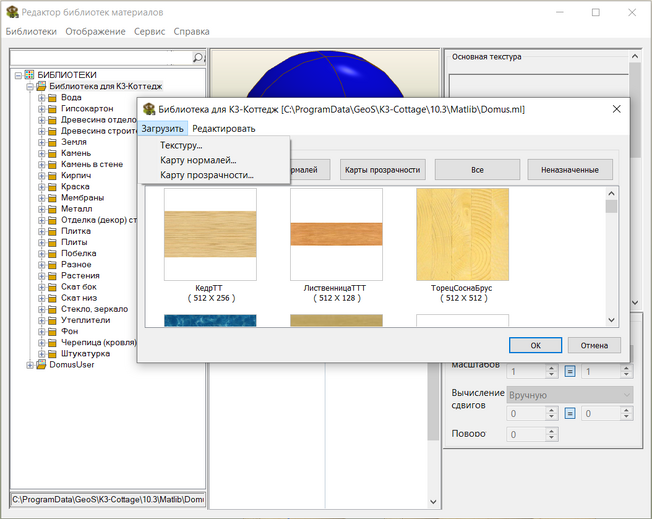652x519 pixels.
Task: Click the dialog title bar app icon
Action: pos(149,109)
